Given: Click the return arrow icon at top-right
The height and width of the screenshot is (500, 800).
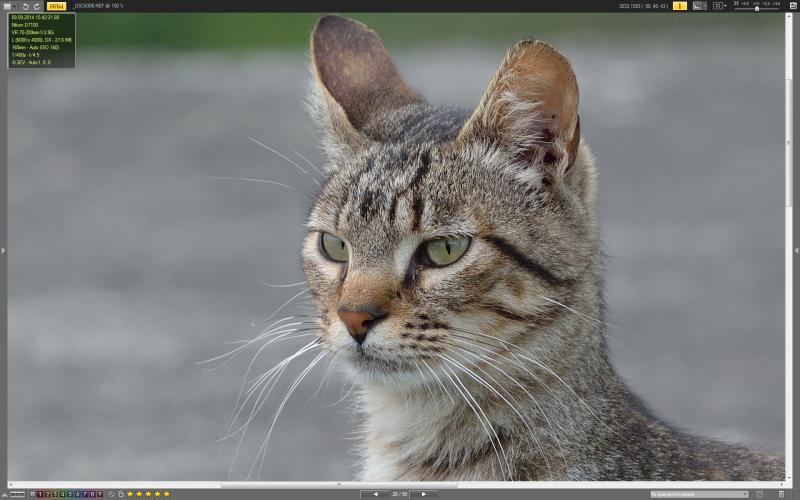Looking at the screenshot, I should click(x=793, y=6).
